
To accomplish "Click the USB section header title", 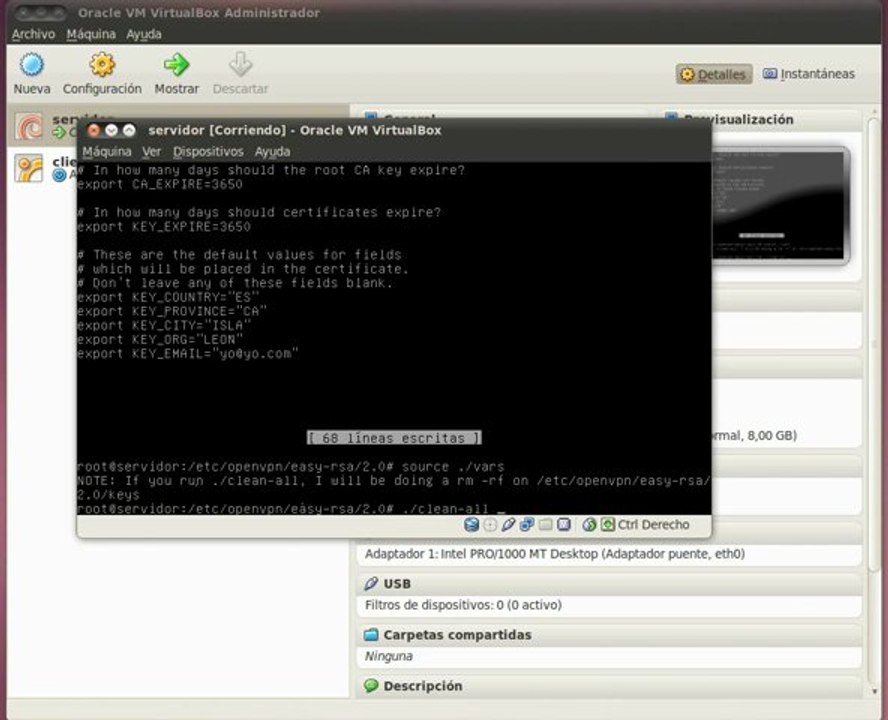I will coord(397,583).
